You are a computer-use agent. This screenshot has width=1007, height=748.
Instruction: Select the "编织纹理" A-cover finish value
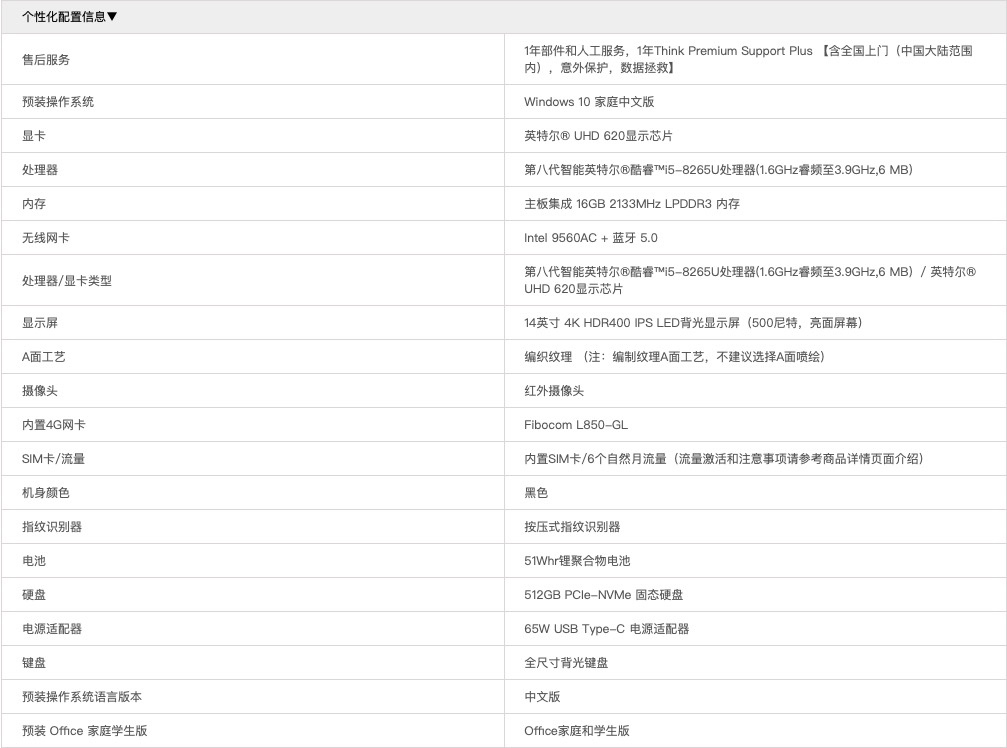pyautogui.click(x=674, y=356)
